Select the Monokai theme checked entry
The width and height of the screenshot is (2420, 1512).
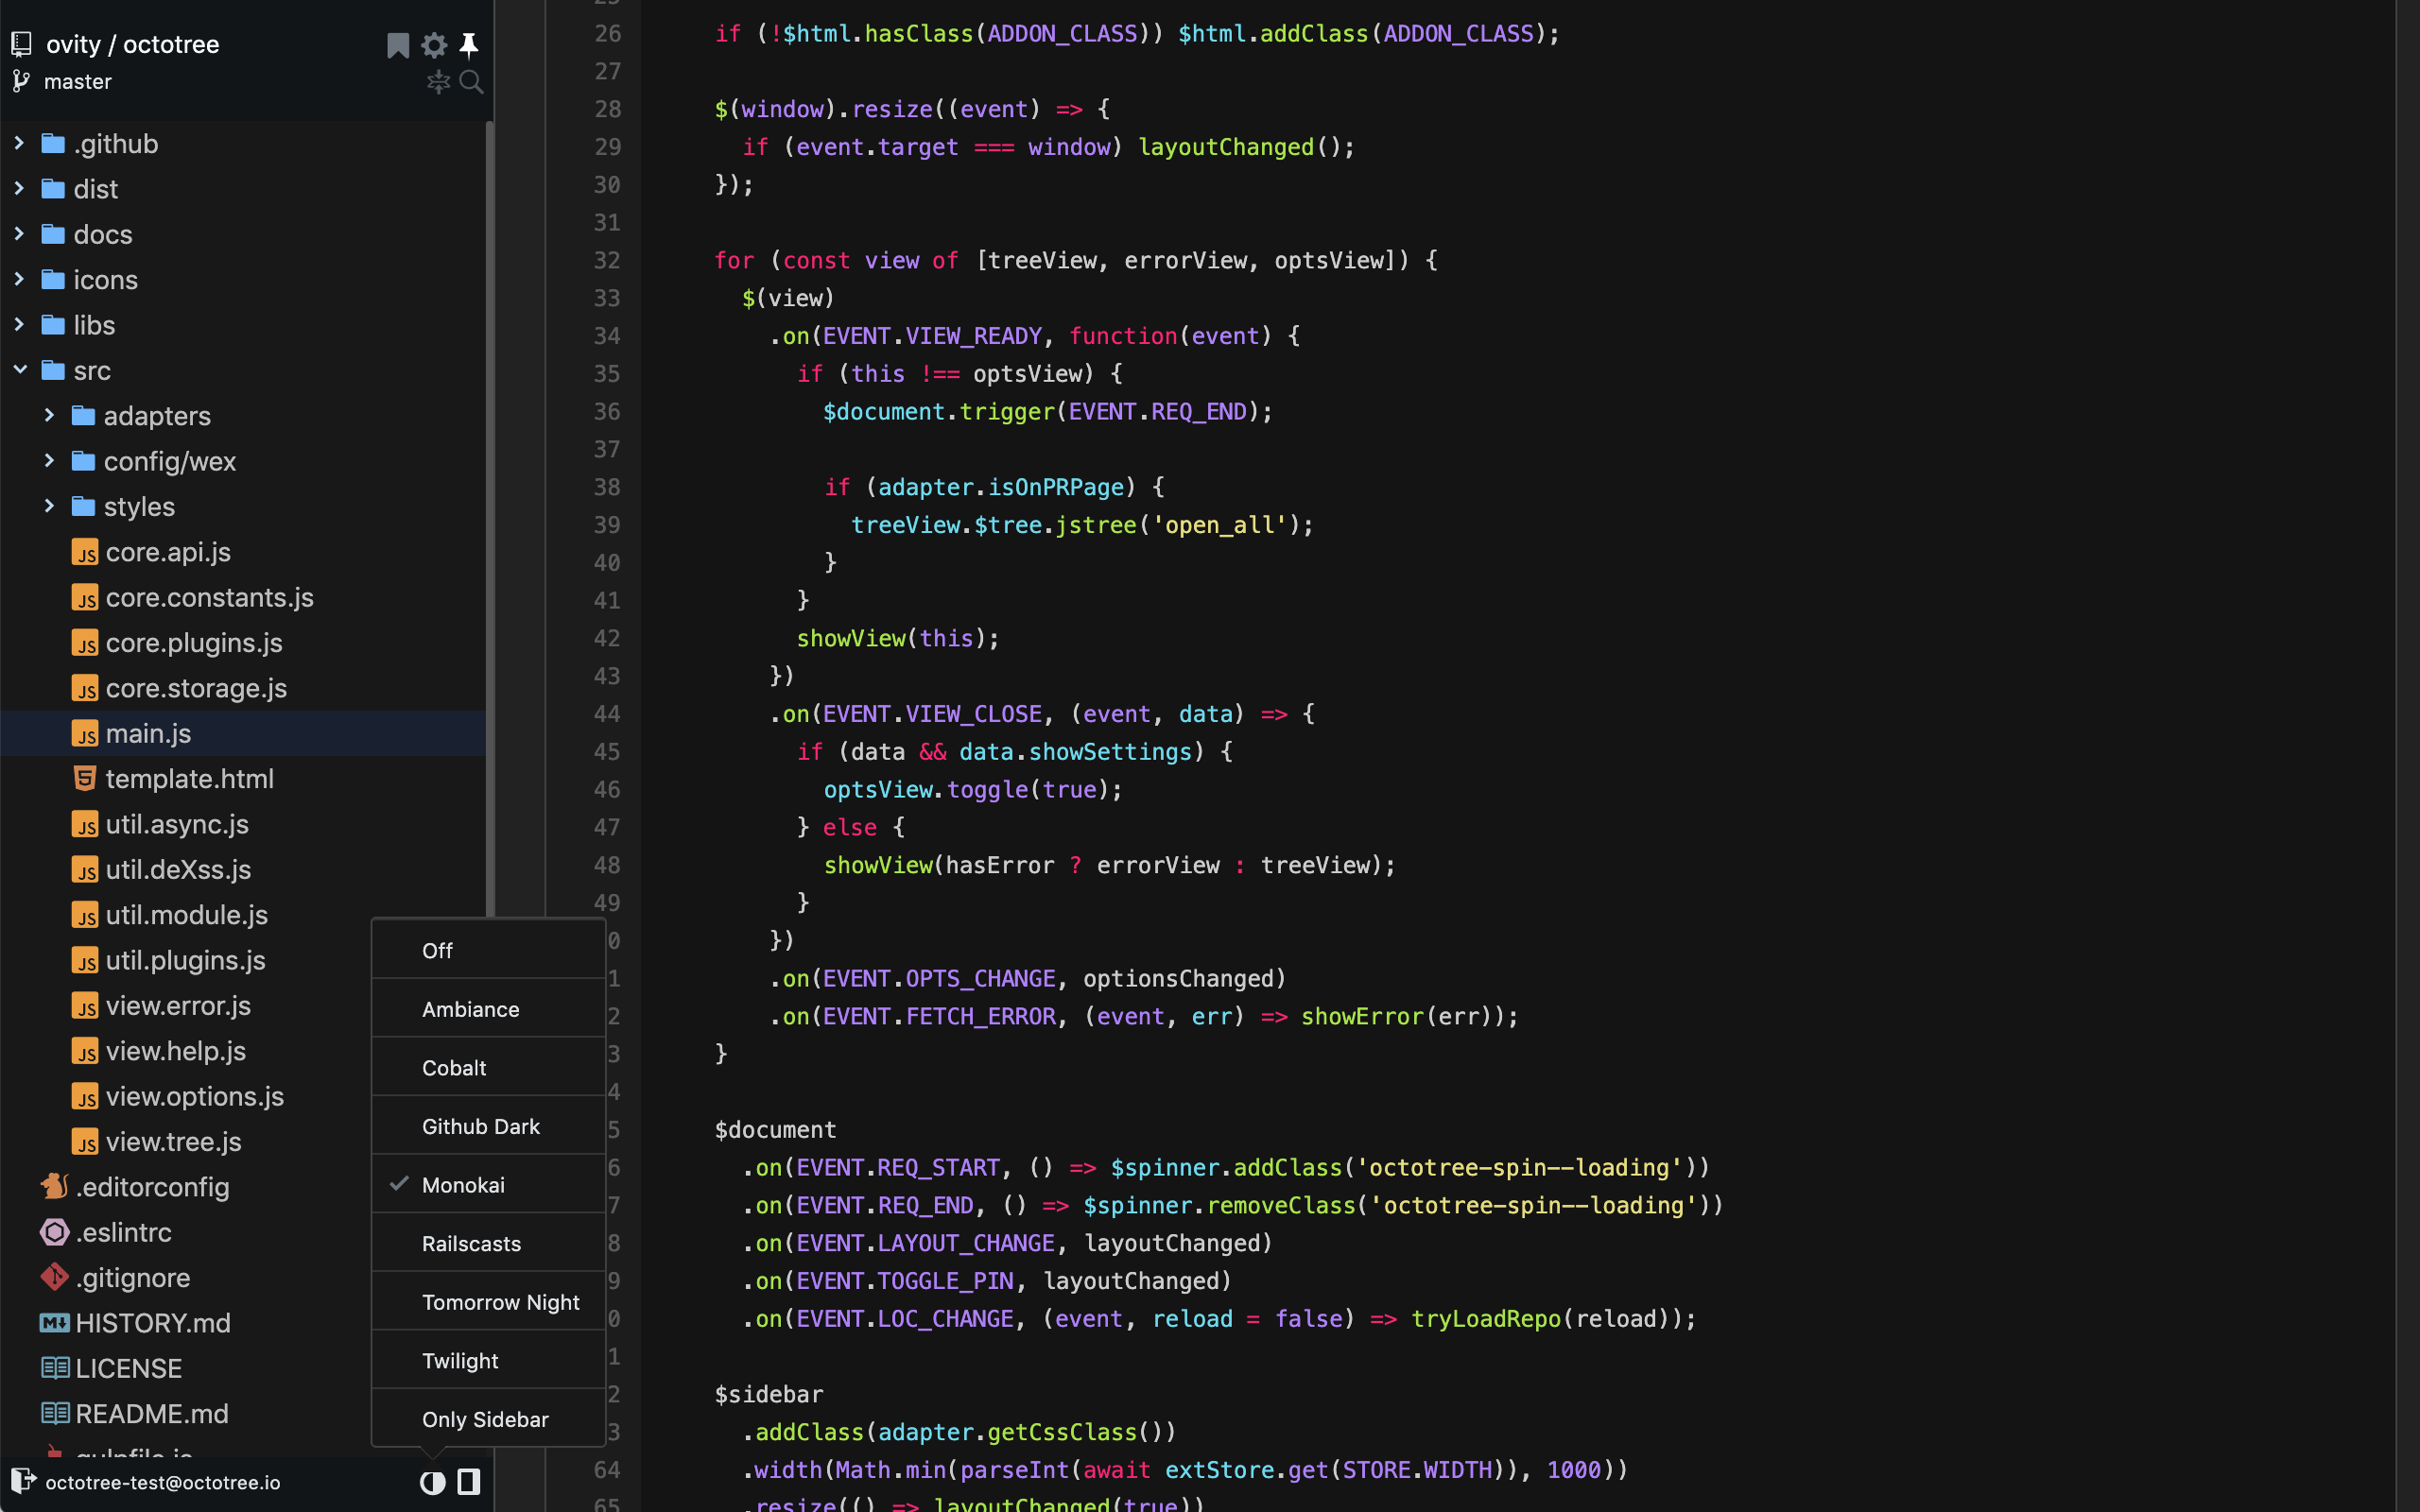point(463,1185)
